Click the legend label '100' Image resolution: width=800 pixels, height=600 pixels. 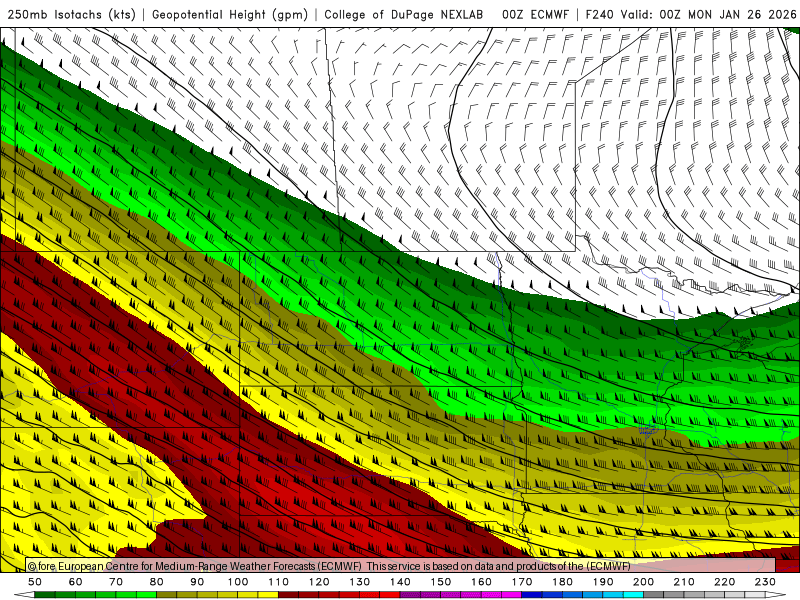(x=238, y=582)
